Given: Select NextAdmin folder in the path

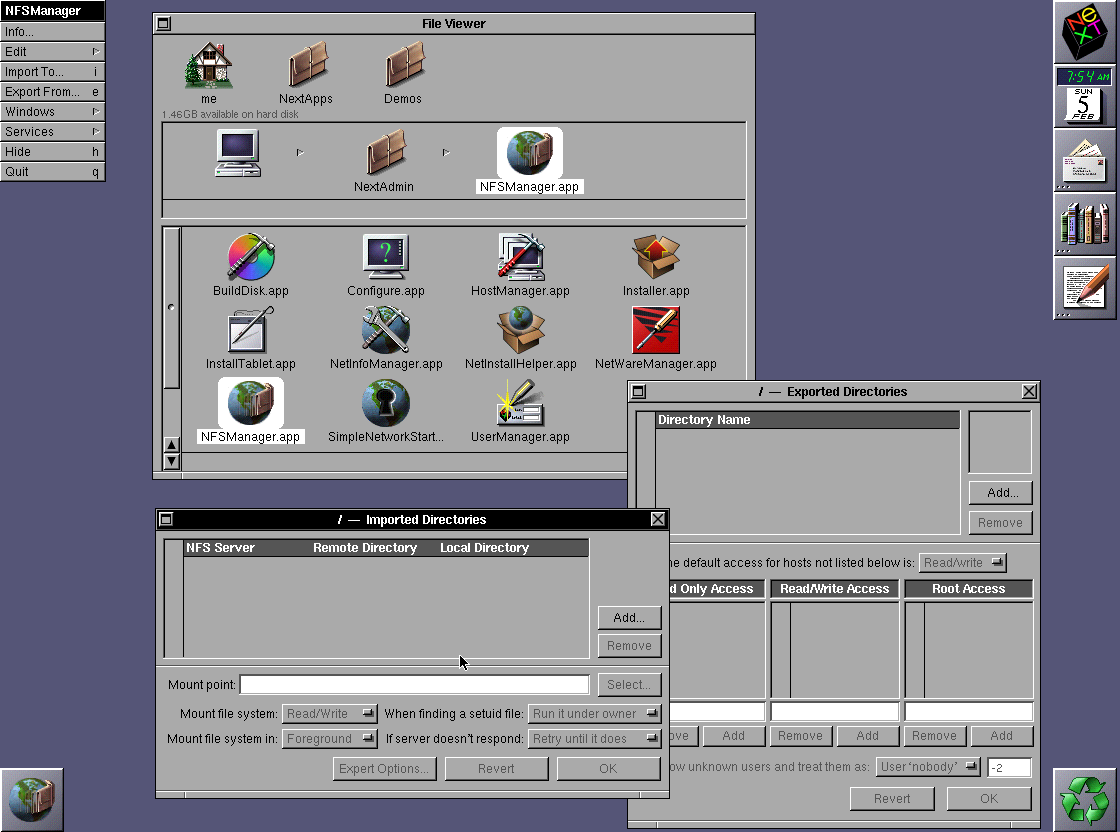Looking at the screenshot, I should pos(385,153).
